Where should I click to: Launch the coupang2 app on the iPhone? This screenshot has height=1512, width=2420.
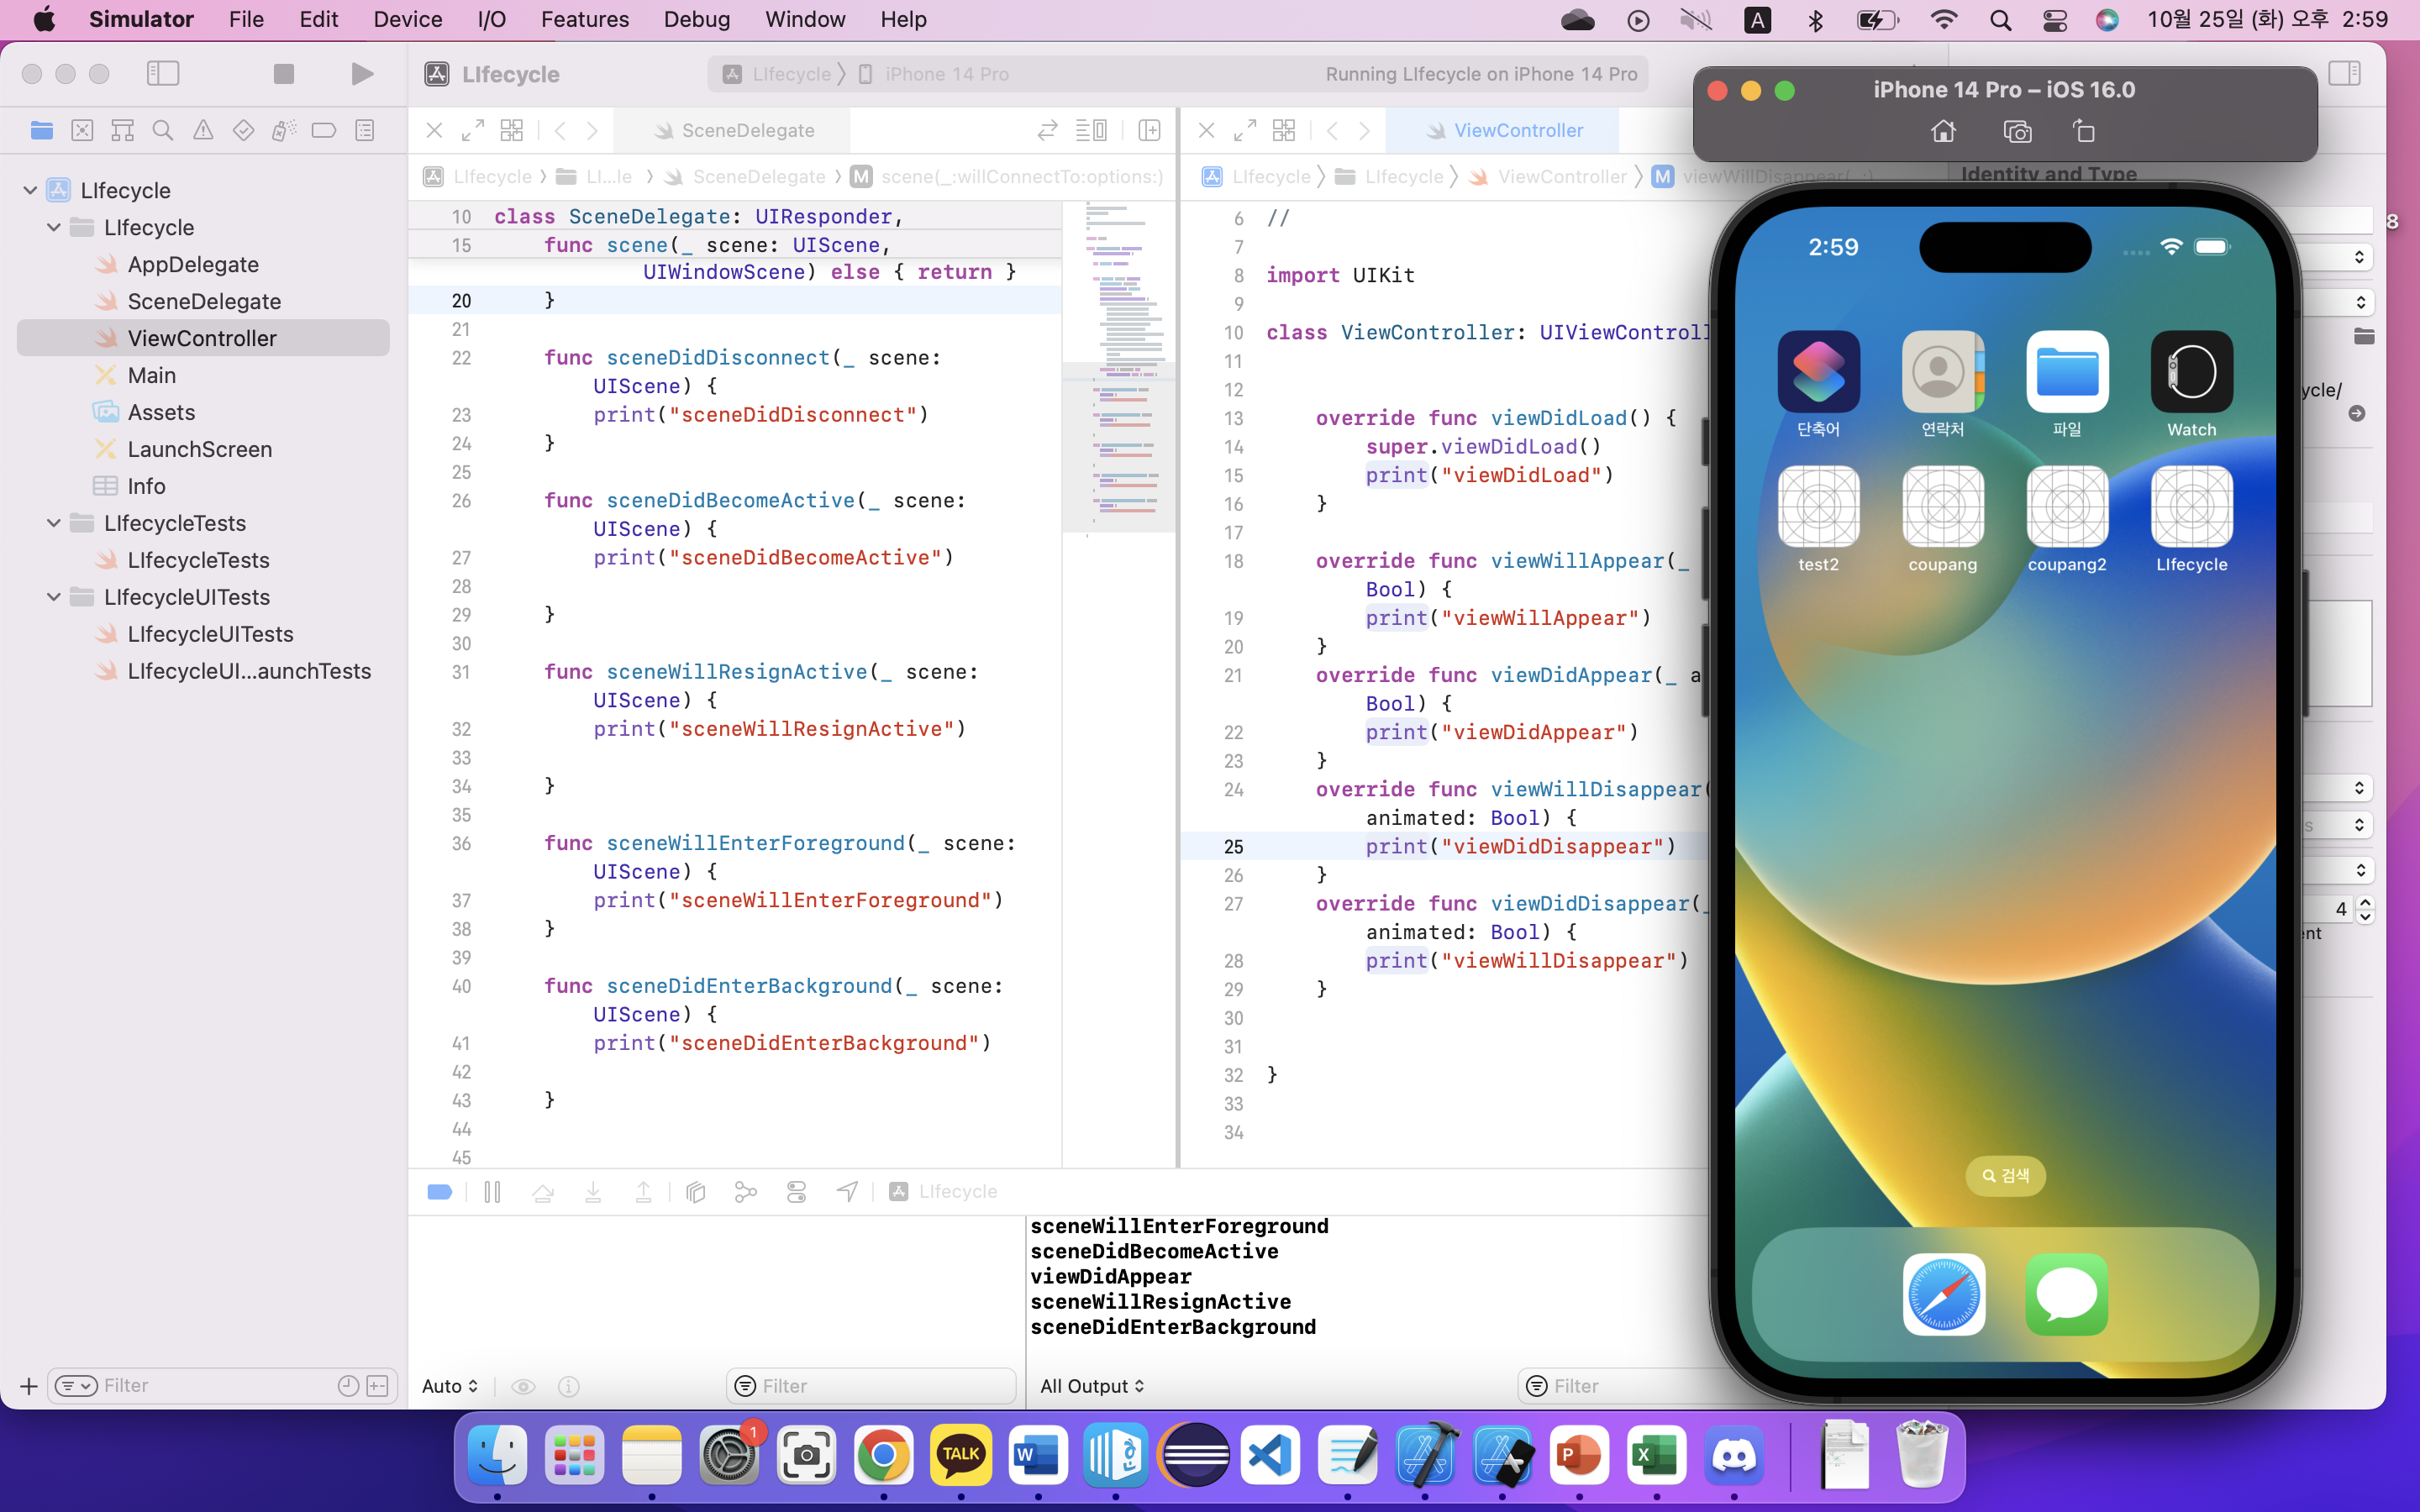click(2067, 506)
